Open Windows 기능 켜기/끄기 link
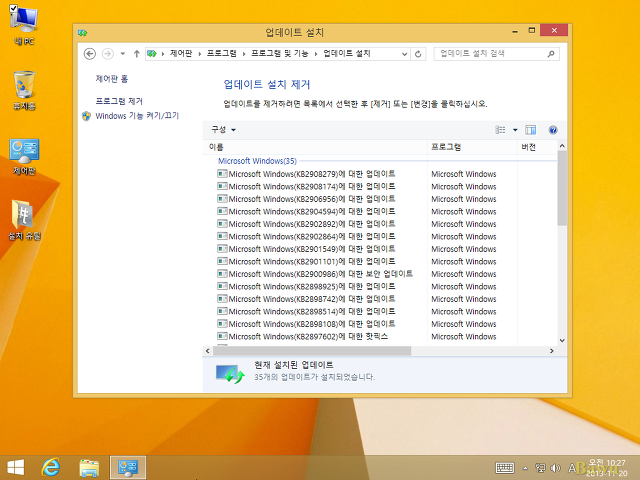640x480 pixels. tap(137, 116)
